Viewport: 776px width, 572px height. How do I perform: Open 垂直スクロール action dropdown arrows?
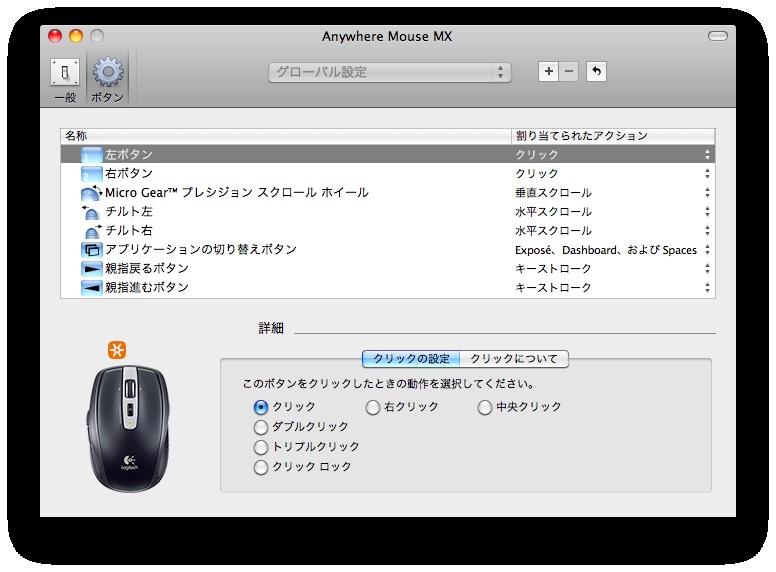coord(707,192)
